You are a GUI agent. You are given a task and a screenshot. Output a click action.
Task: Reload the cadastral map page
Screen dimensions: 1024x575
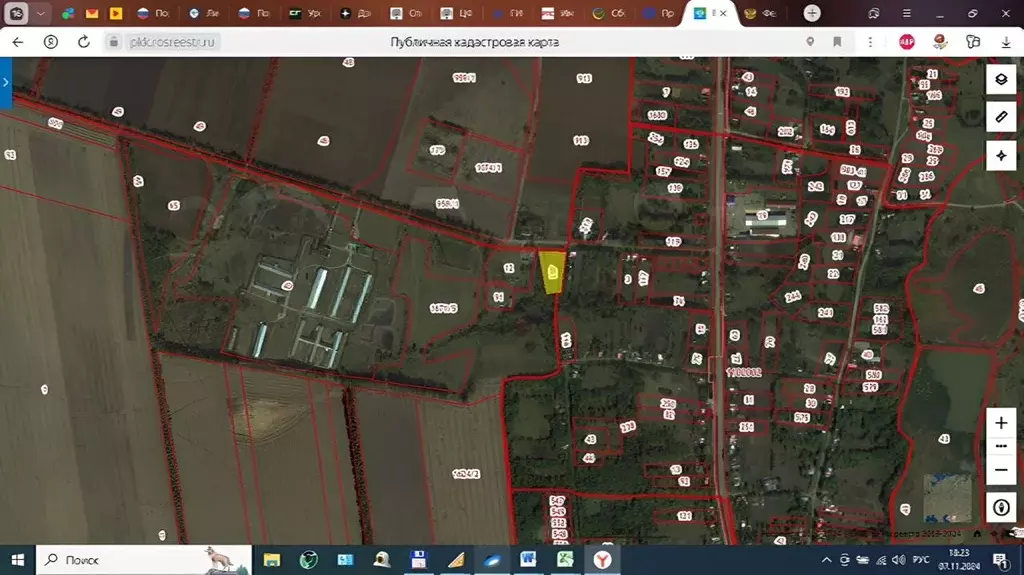coord(84,42)
